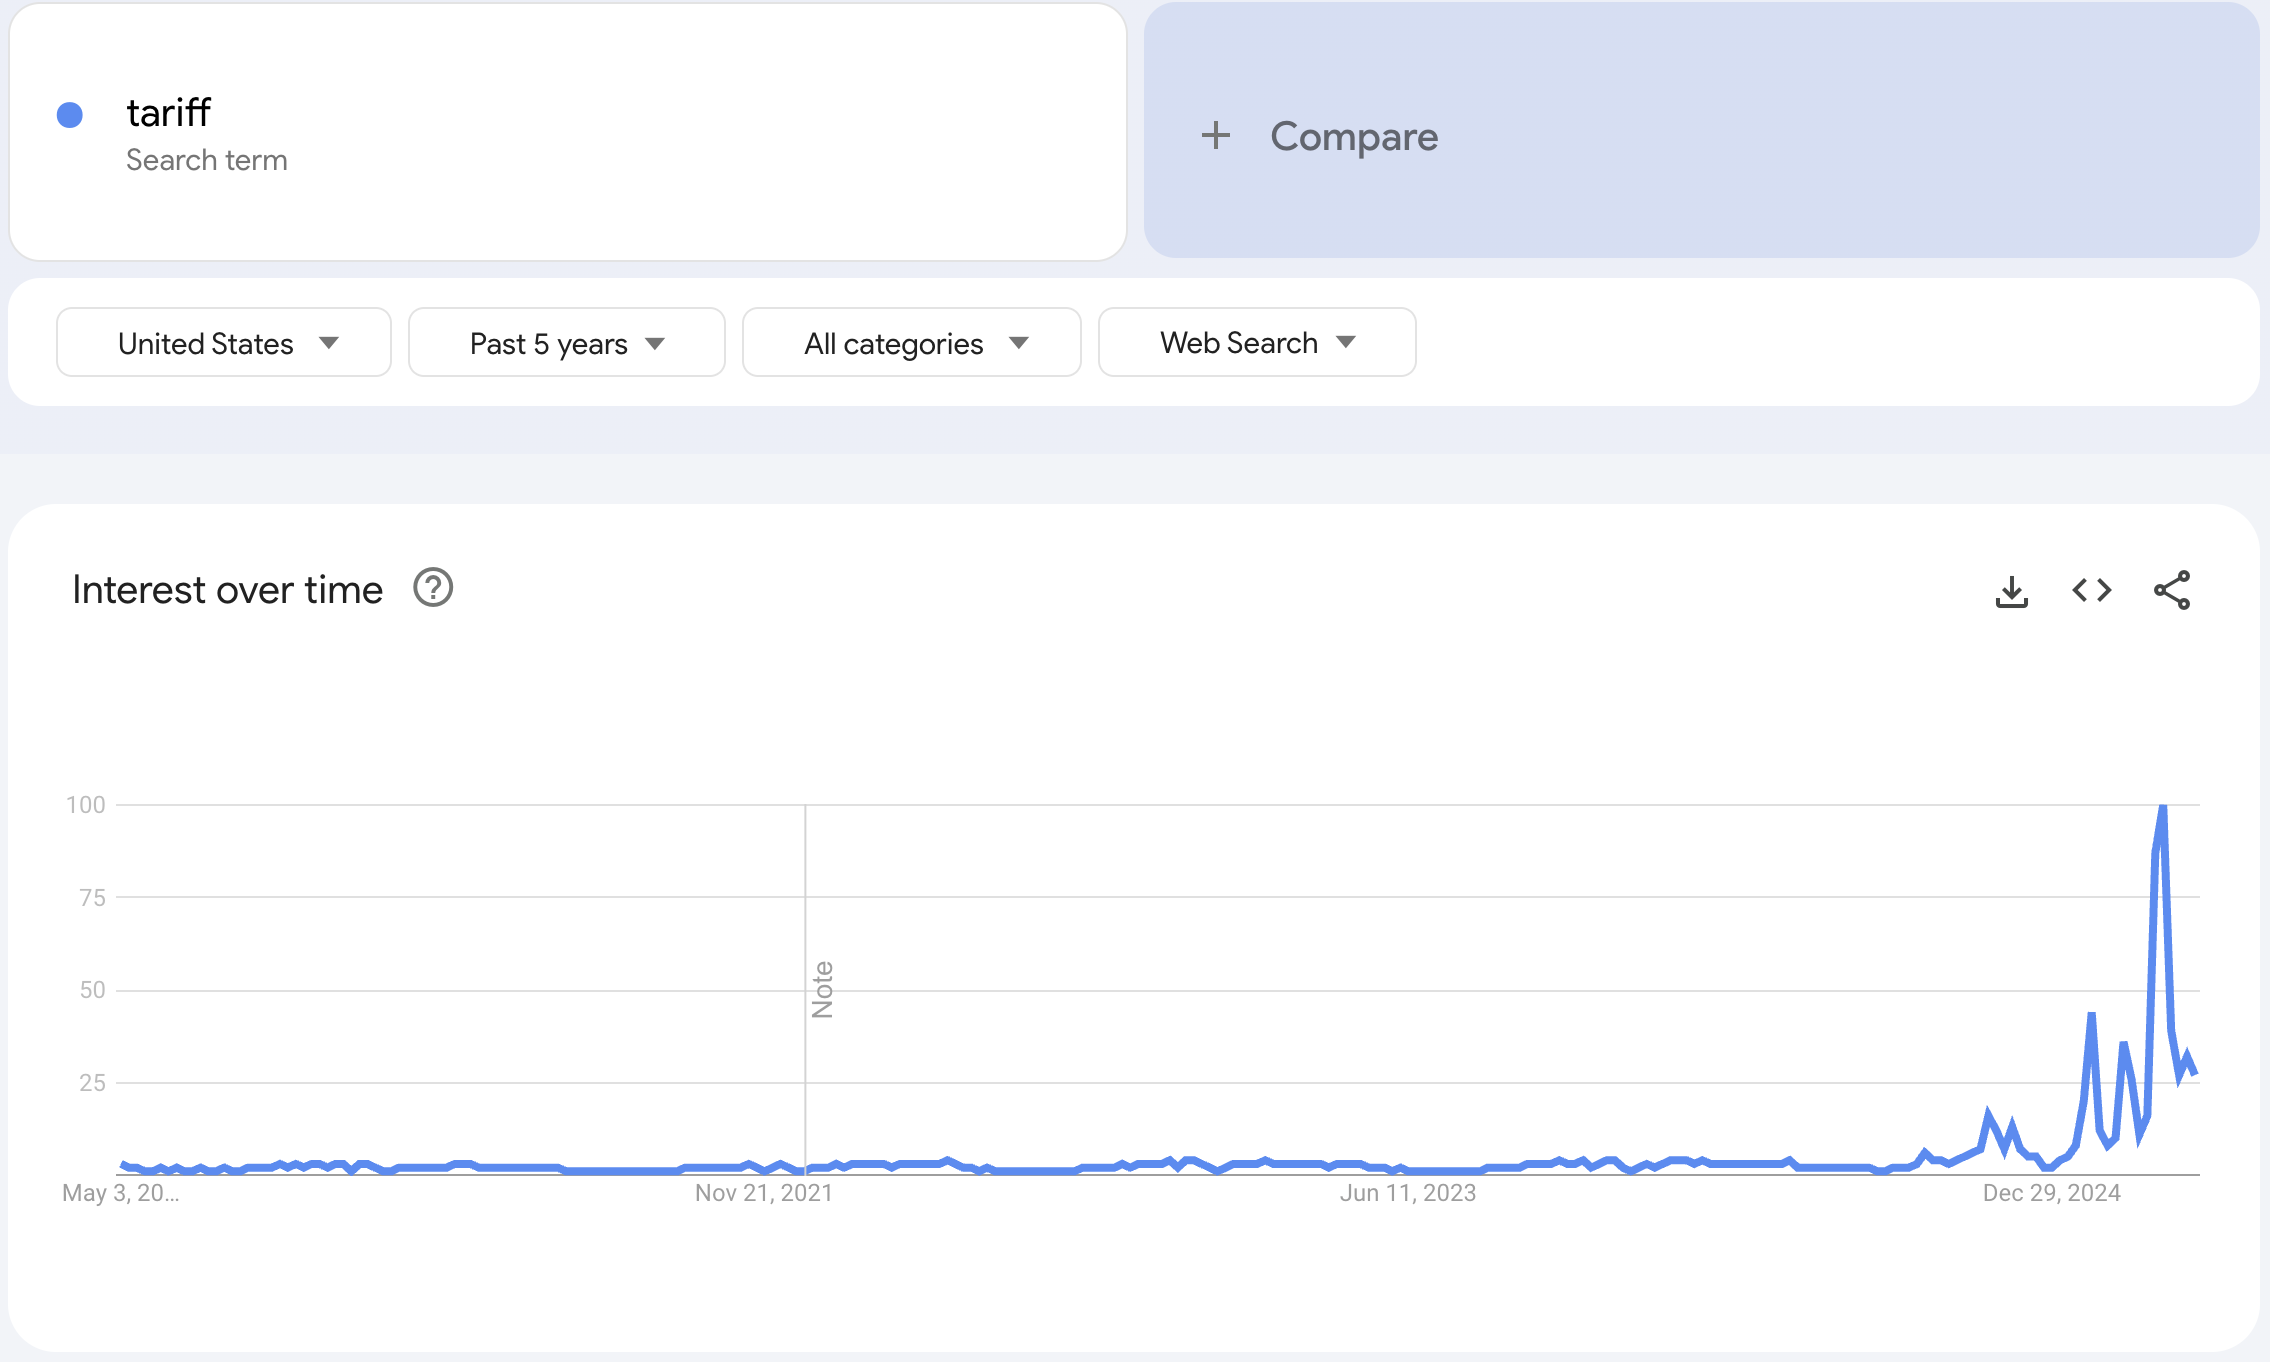The image size is (2270, 1362).
Task: Click the plus icon in Compare
Action: click(1215, 135)
